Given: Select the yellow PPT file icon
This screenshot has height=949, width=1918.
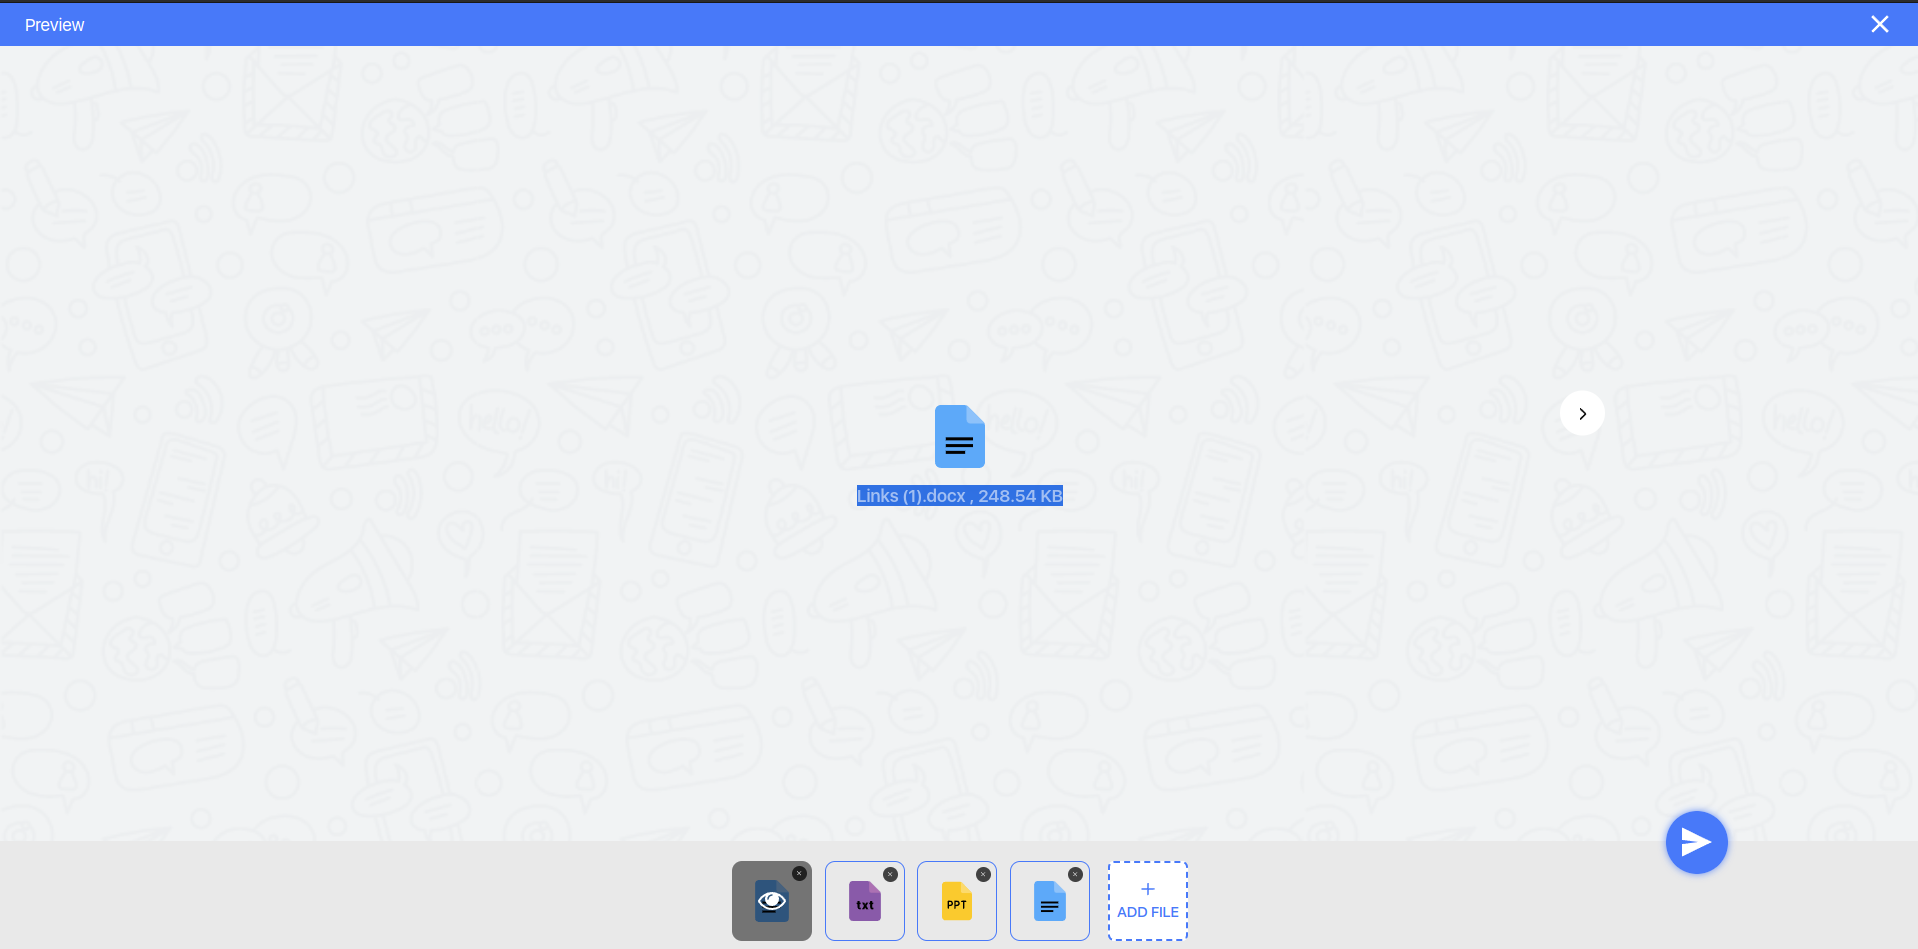Looking at the screenshot, I should click(956, 901).
